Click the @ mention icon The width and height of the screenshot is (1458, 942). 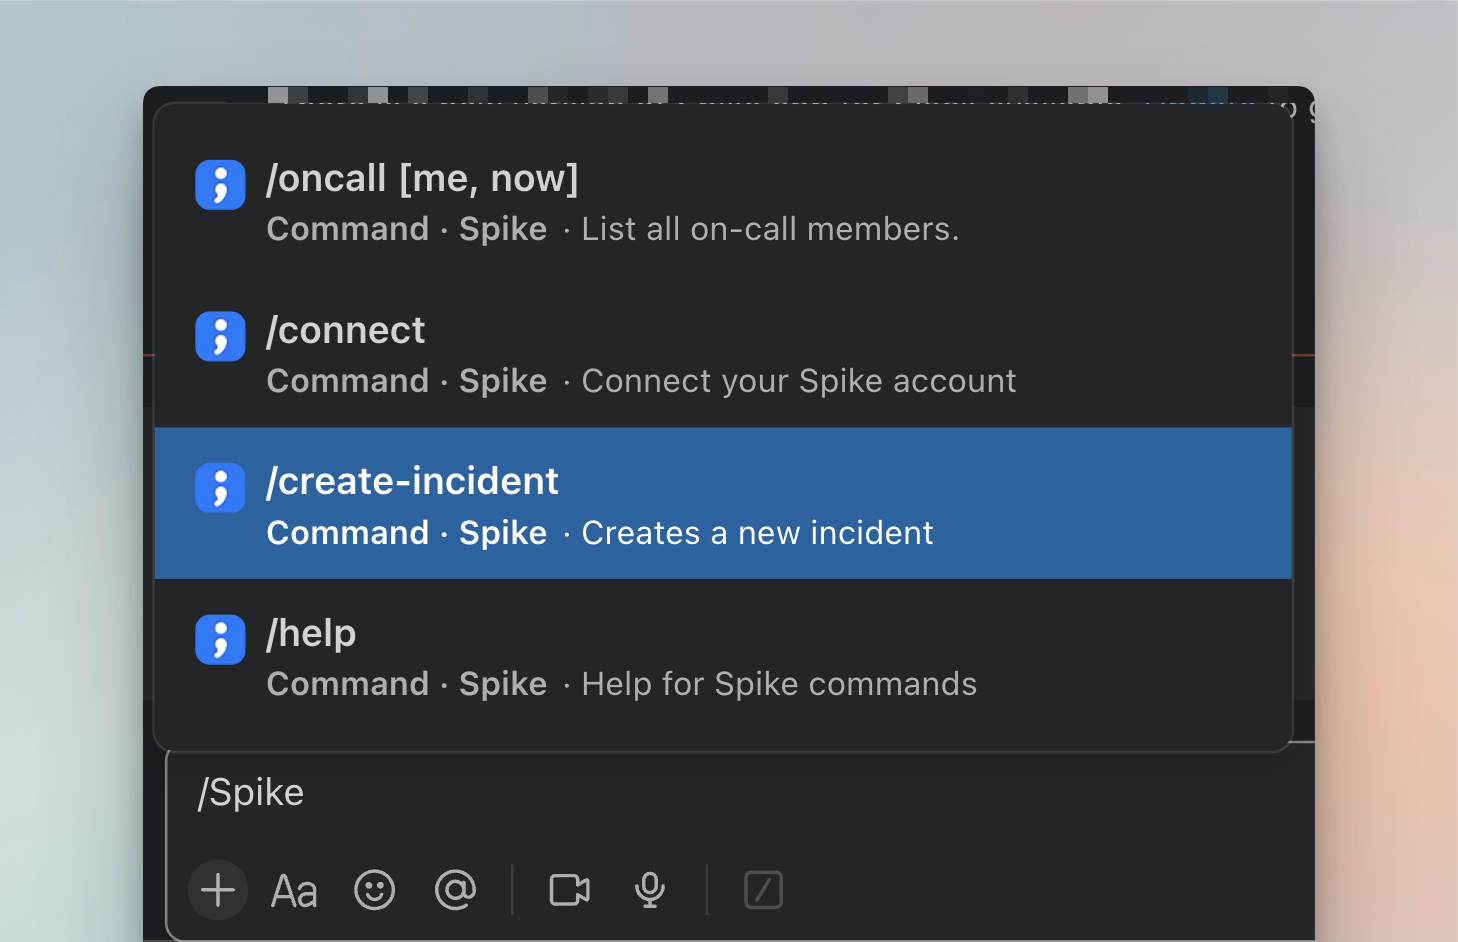455,889
